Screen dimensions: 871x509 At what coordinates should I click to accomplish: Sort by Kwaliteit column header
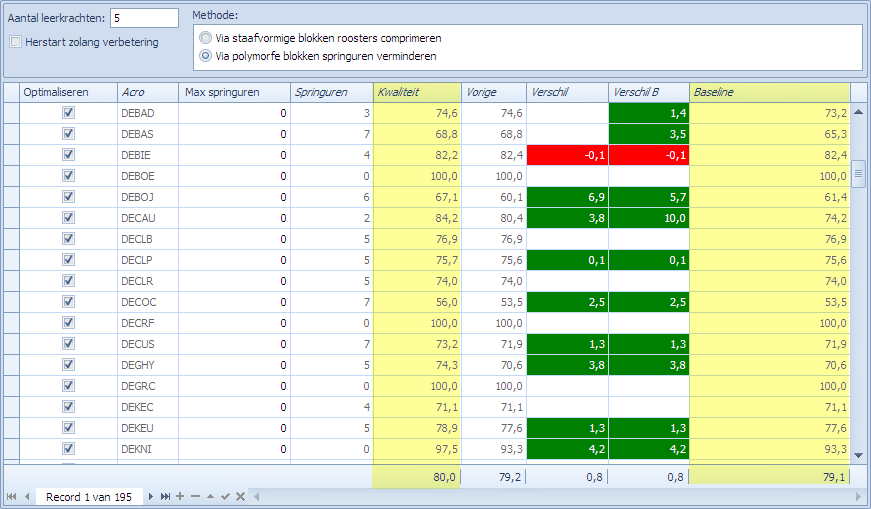(417, 92)
